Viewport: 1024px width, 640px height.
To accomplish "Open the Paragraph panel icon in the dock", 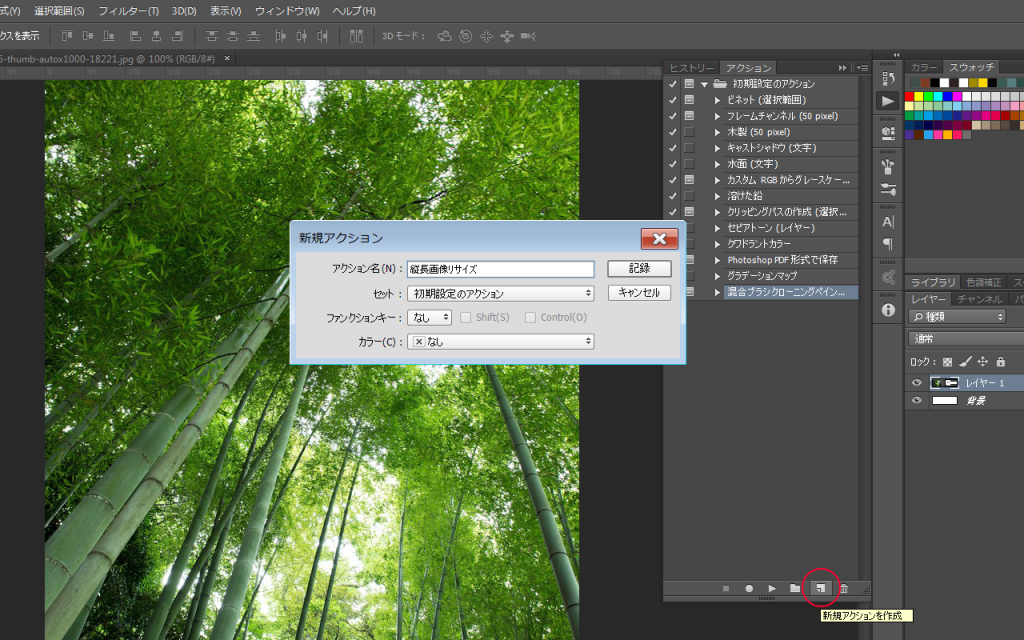I will pos(888,244).
